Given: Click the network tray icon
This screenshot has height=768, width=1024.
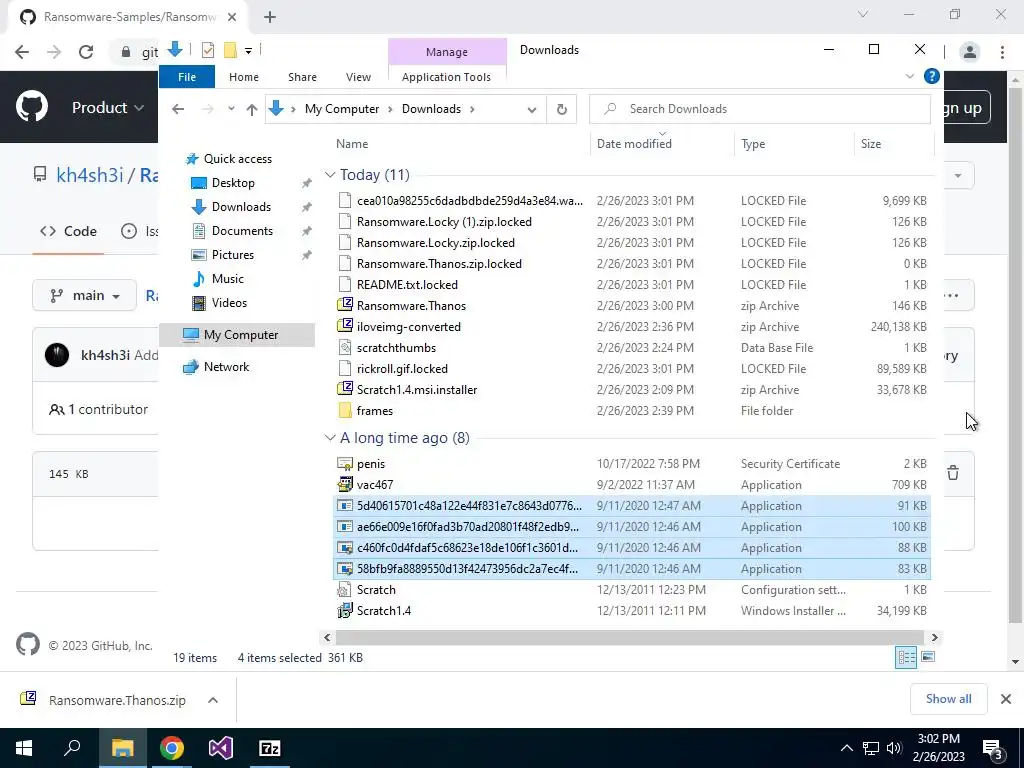Looking at the screenshot, I should pyautogui.click(x=871, y=748).
